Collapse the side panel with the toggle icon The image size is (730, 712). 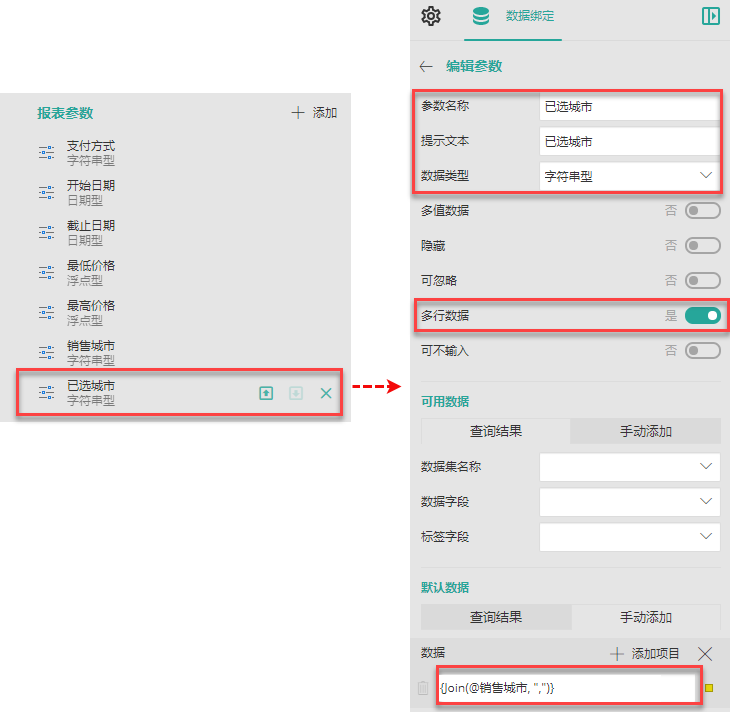click(x=710, y=16)
